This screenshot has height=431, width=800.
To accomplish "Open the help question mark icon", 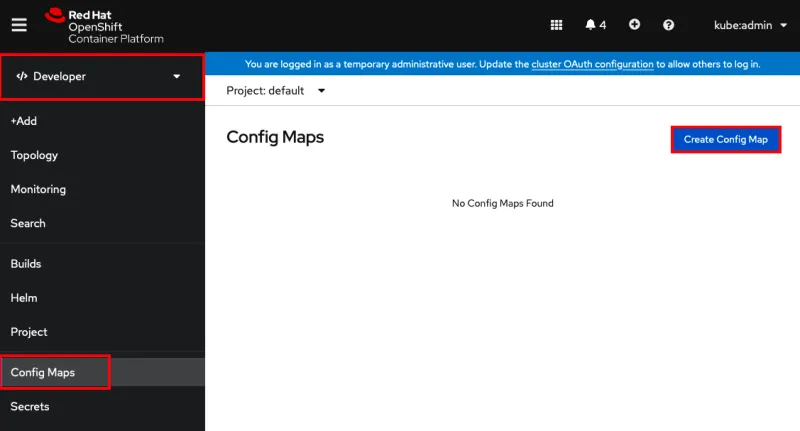I will click(x=669, y=25).
